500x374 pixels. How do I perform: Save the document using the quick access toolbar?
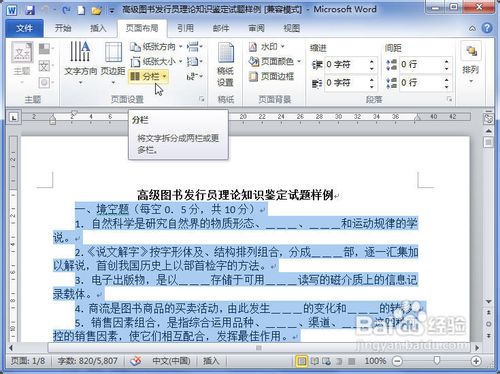tap(30, 10)
